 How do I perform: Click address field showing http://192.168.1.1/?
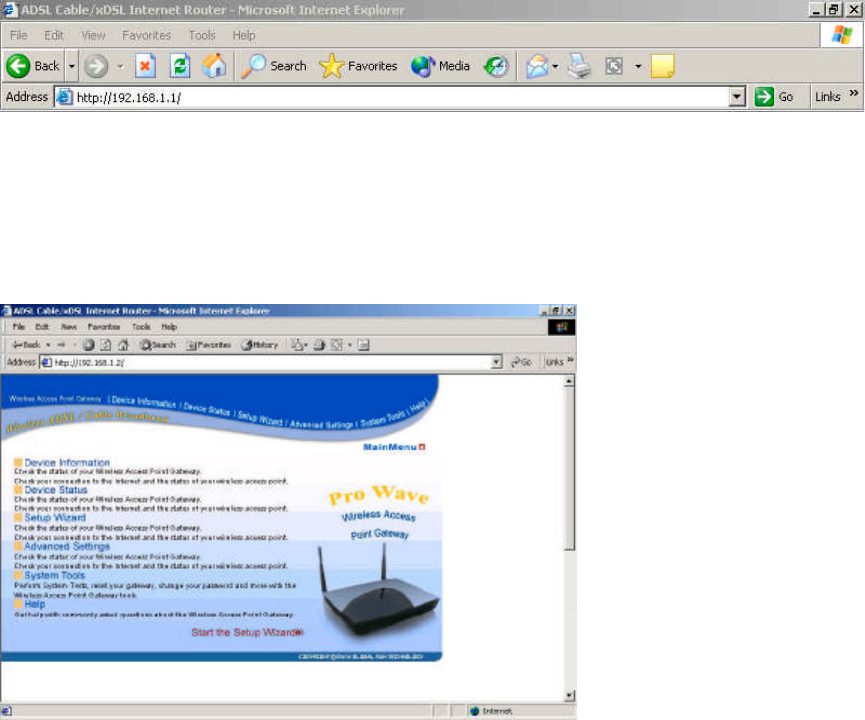[x=400, y=98]
